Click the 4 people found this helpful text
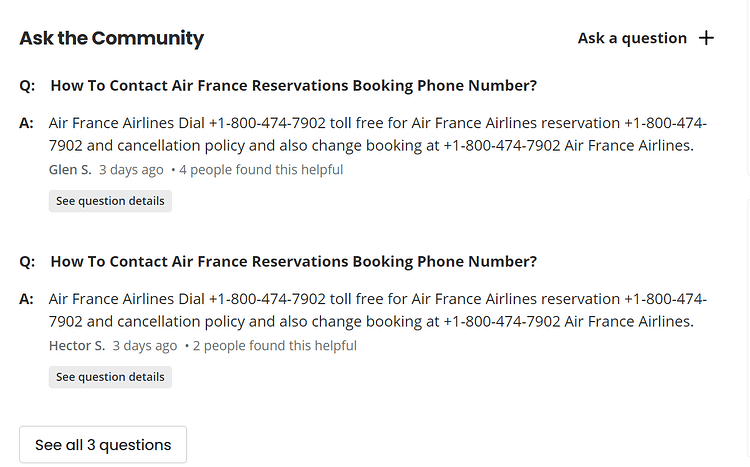The image size is (750, 467). point(261,170)
